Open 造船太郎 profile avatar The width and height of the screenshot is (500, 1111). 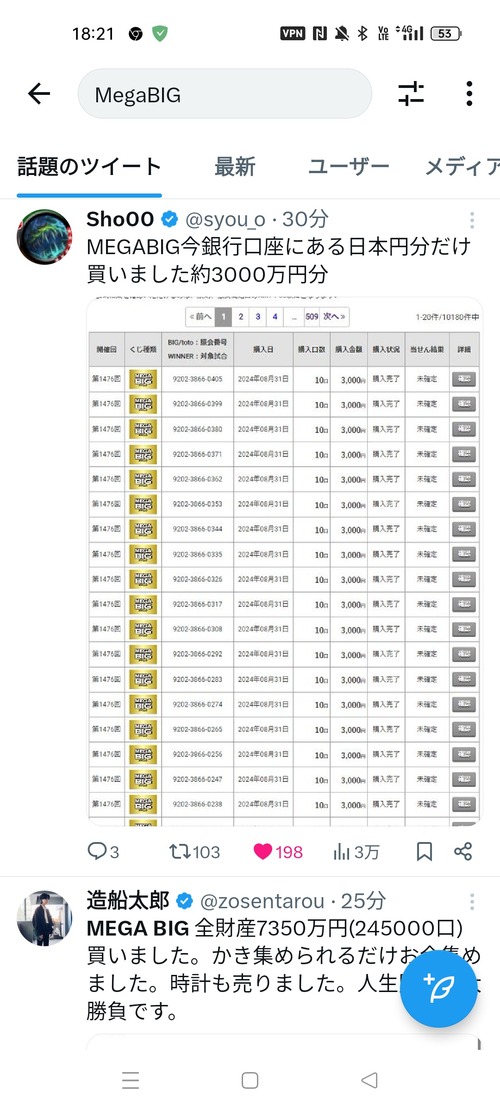[44, 918]
